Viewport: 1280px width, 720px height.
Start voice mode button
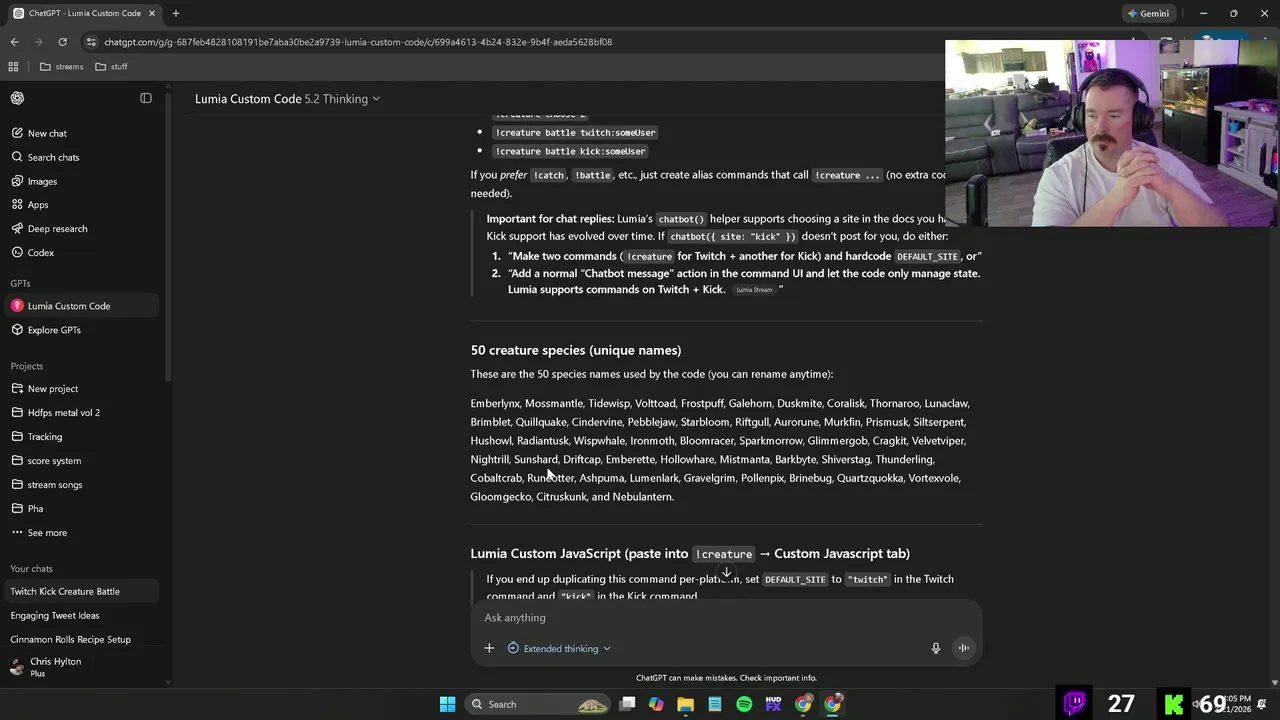(964, 648)
